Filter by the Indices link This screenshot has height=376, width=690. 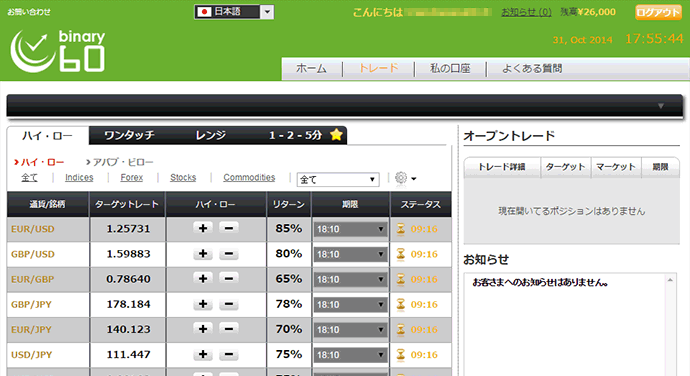pos(79,177)
